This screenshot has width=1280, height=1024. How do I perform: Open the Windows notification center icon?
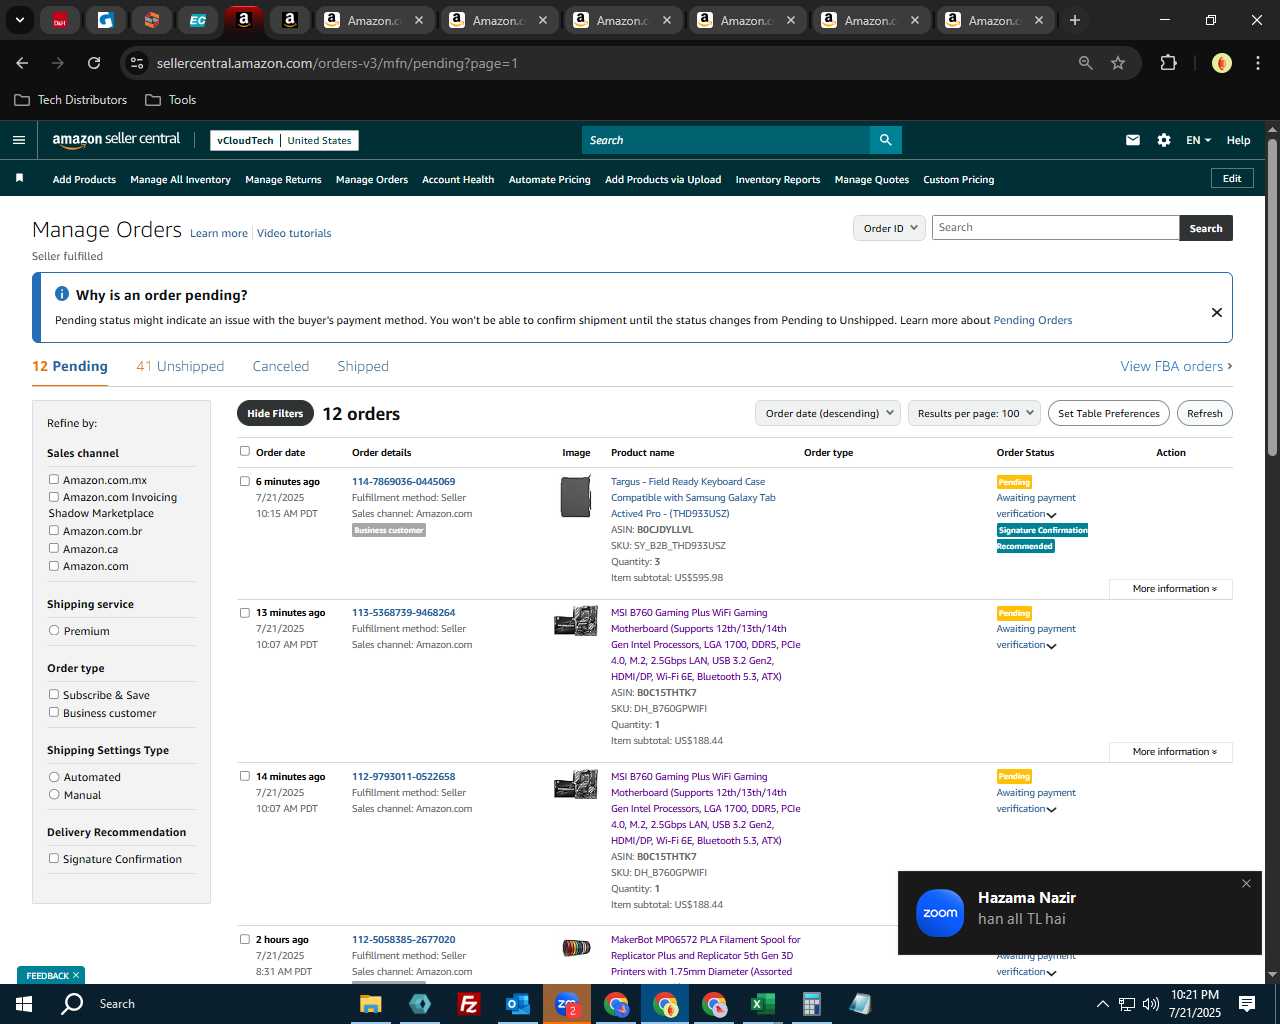[x=1247, y=1004]
